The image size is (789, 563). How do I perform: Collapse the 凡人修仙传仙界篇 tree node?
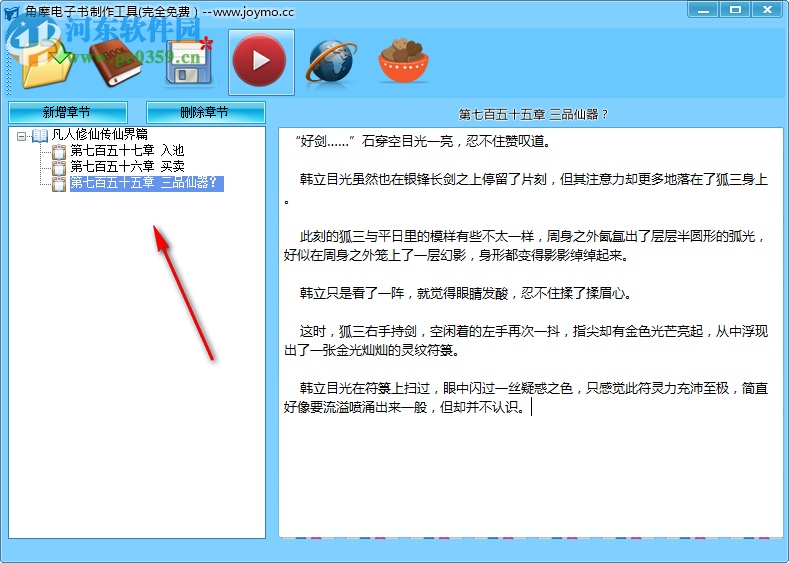pos(21,136)
